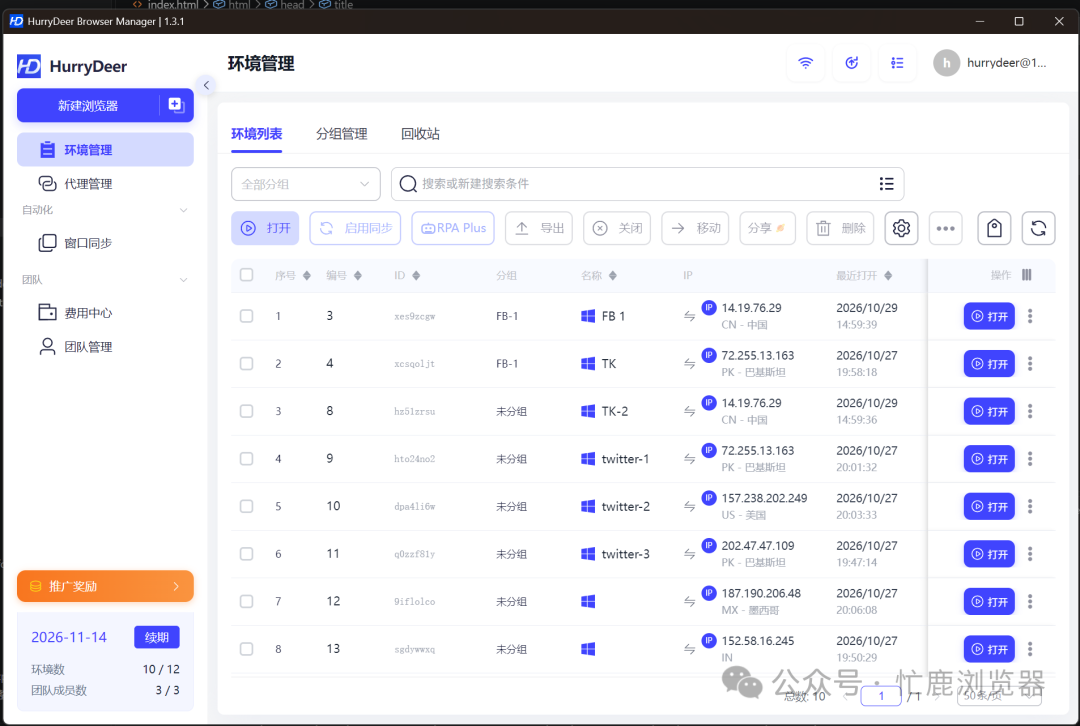Refresh the environment list
This screenshot has height=726, width=1080.
click(1039, 228)
